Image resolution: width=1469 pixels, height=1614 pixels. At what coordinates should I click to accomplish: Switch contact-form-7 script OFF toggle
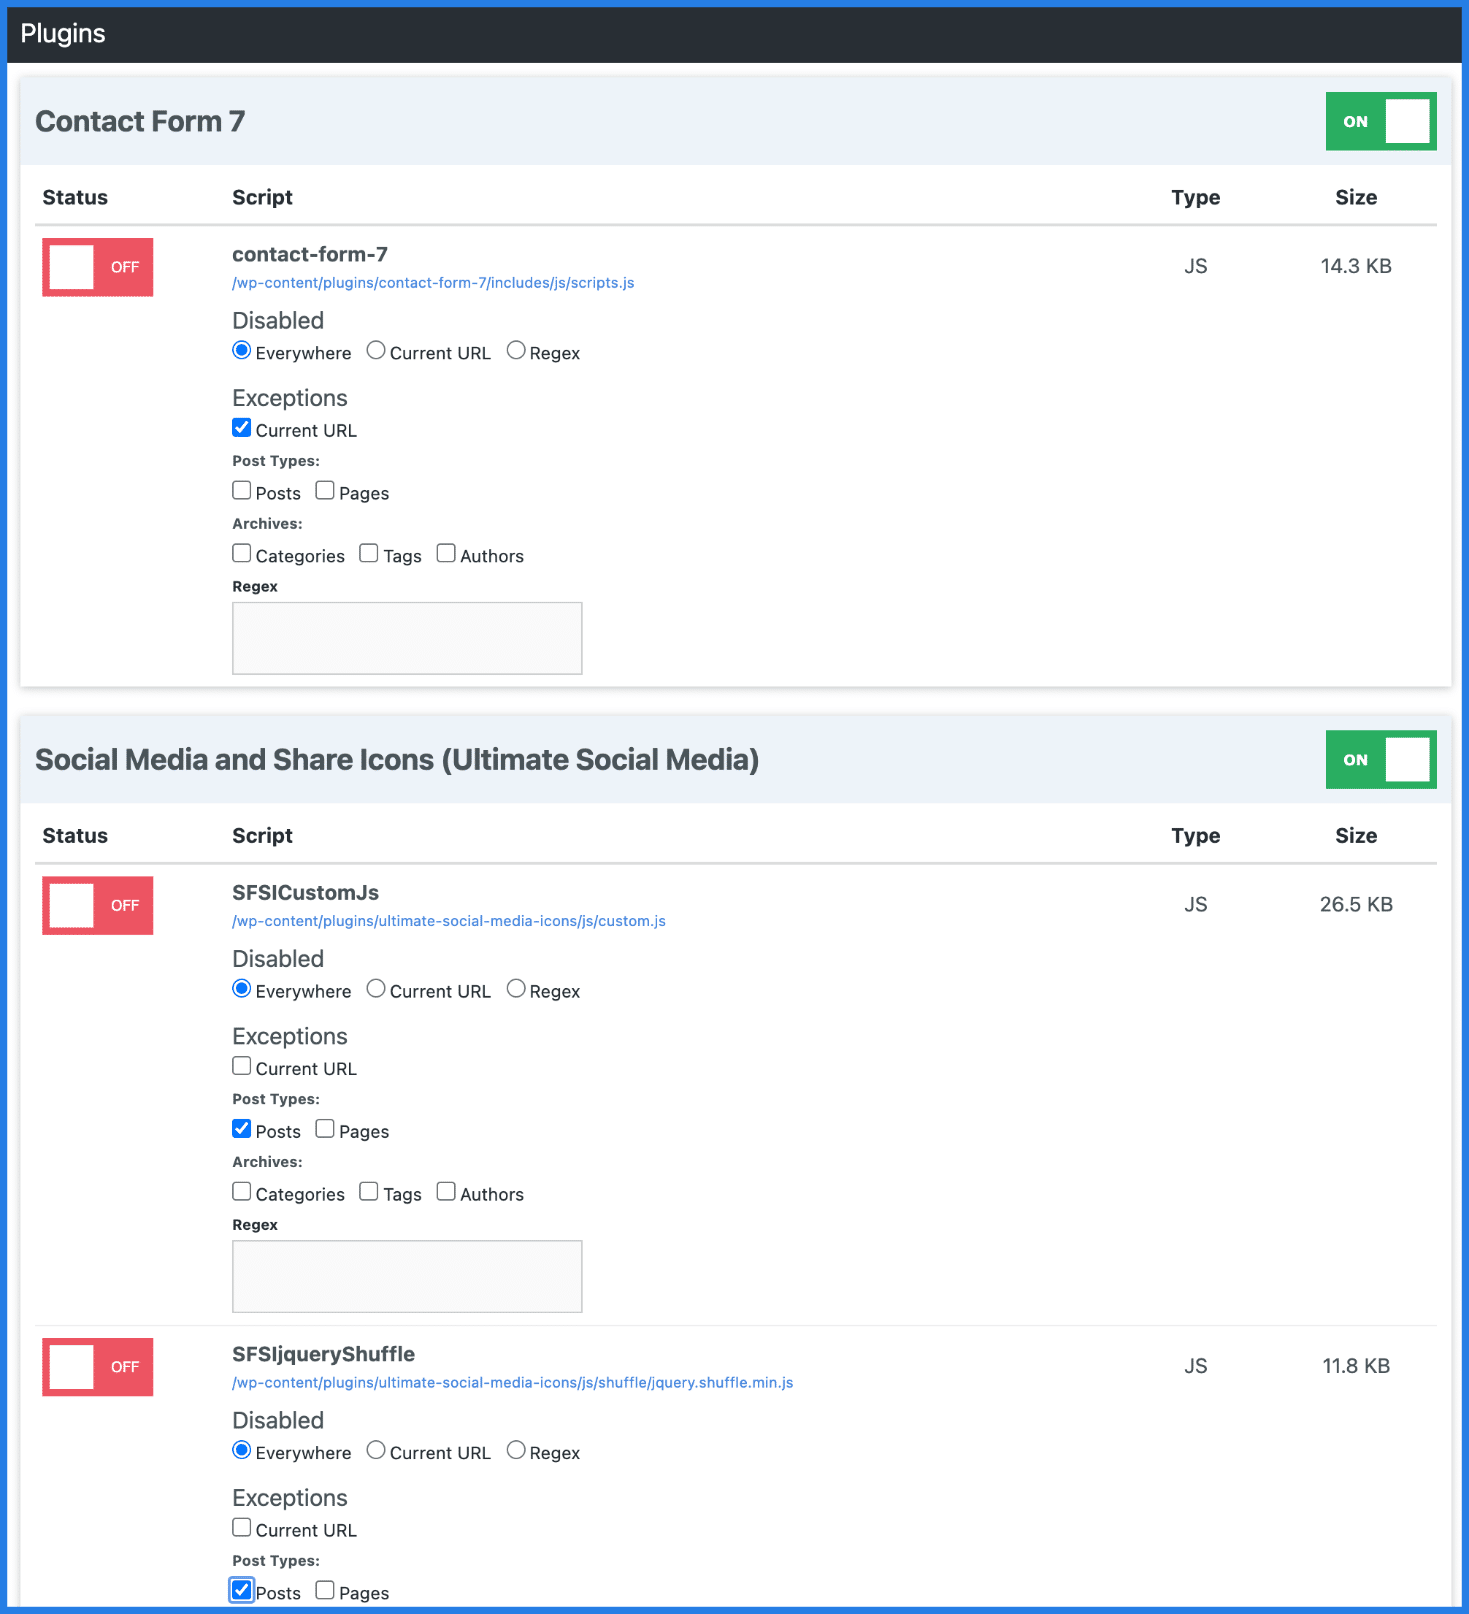pyautogui.click(x=97, y=267)
